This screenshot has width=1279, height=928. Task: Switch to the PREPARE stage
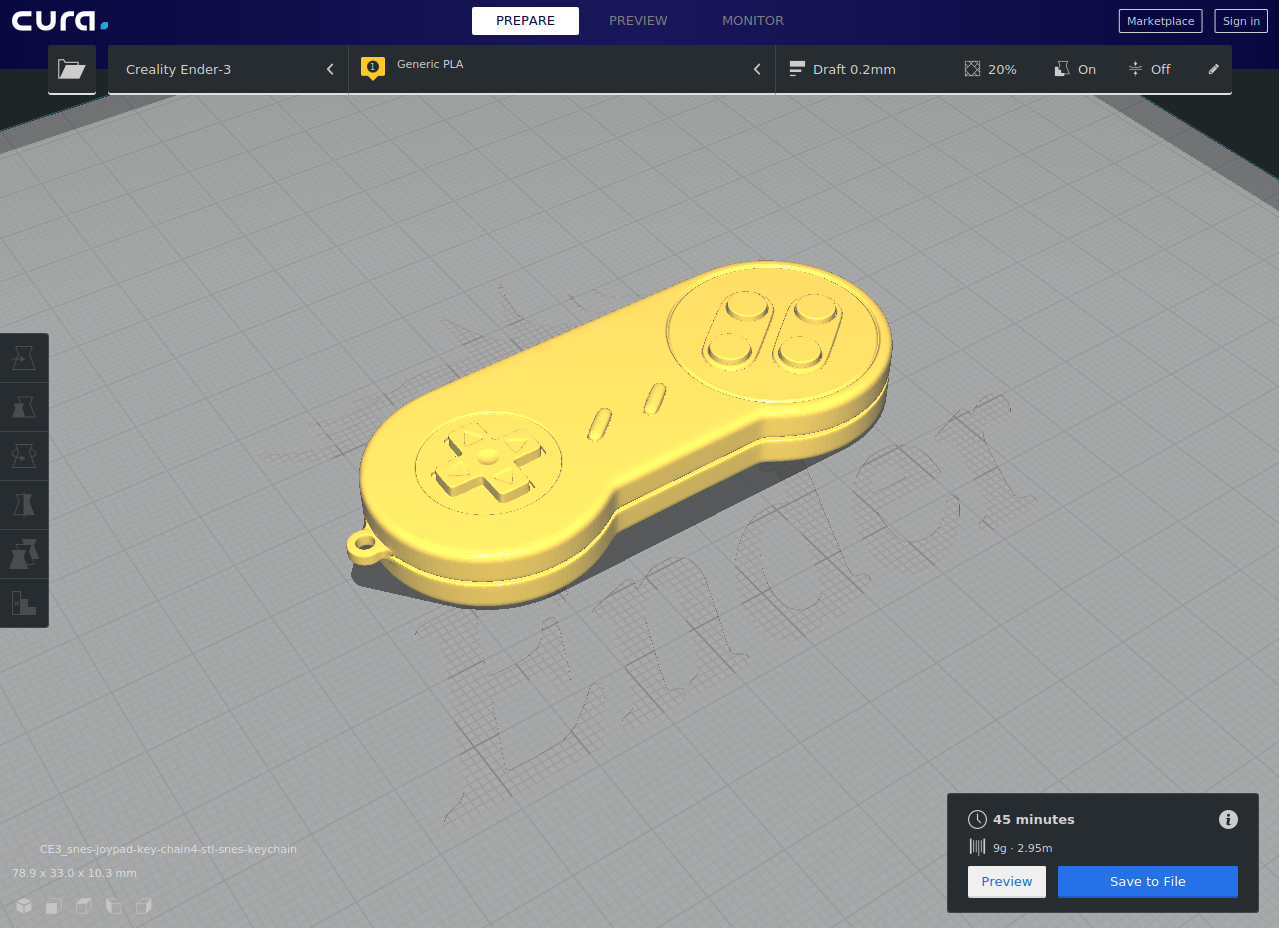coord(525,21)
